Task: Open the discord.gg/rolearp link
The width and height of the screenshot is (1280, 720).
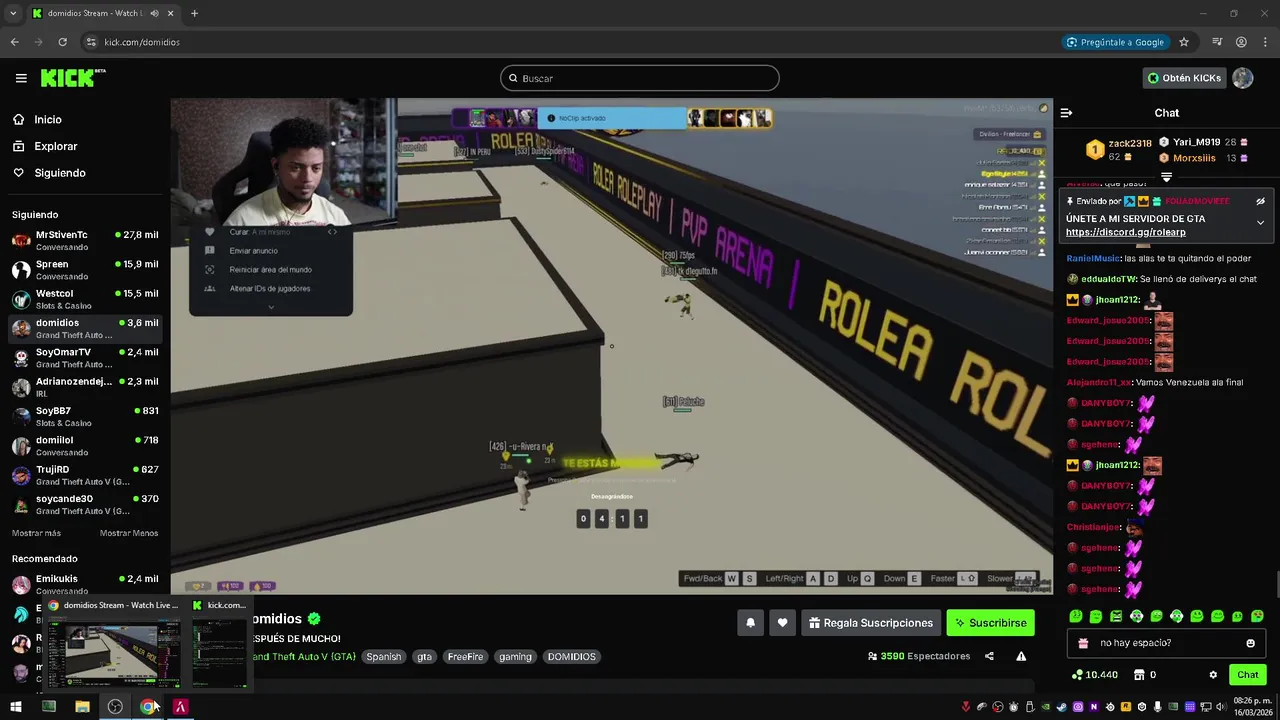Action: tap(1125, 232)
